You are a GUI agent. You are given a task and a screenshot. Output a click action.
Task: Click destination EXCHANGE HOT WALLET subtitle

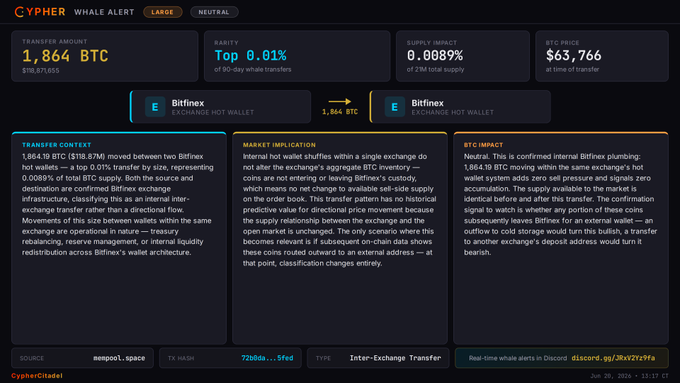tap(453, 113)
